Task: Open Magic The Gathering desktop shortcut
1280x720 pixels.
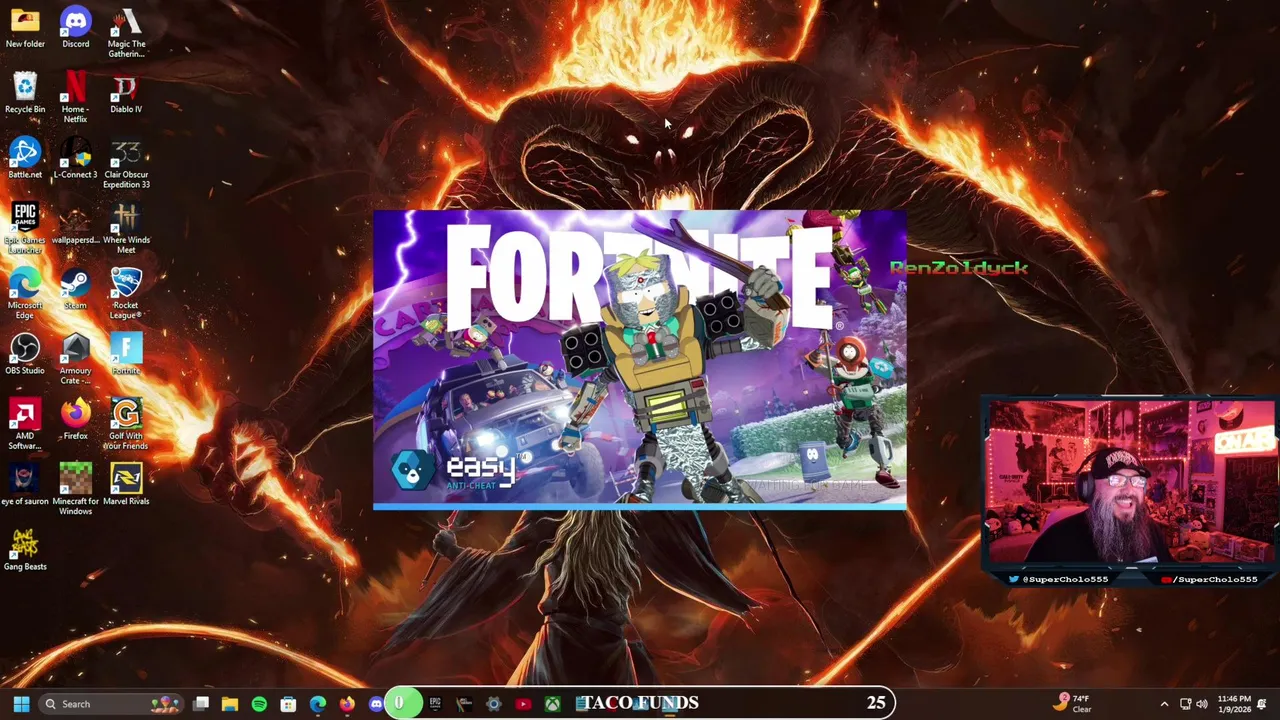Action: (126, 33)
